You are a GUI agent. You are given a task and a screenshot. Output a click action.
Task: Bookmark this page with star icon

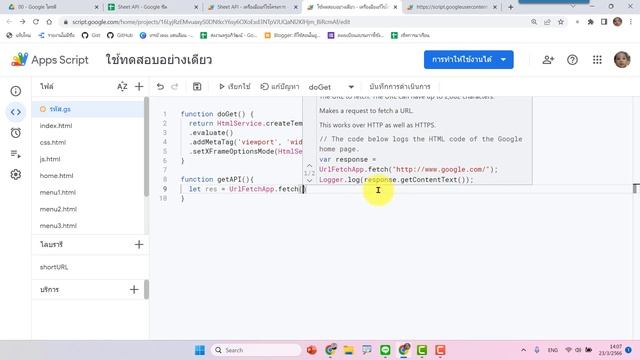(561, 22)
